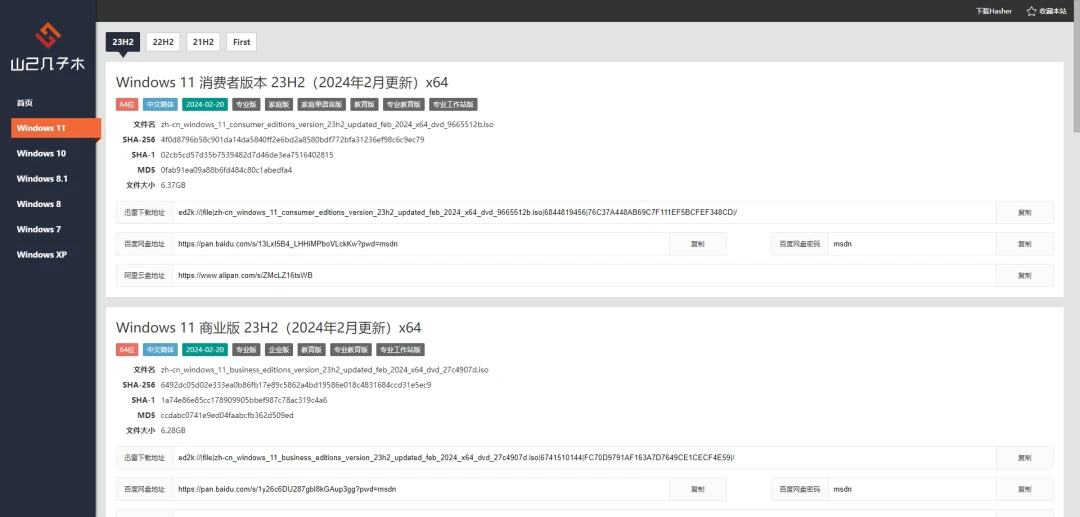The height and width of the screenshot is (517, 1080).
Task: Copy the consumer edition ed2k 迅雷 link
Action: pos(1025,213)
